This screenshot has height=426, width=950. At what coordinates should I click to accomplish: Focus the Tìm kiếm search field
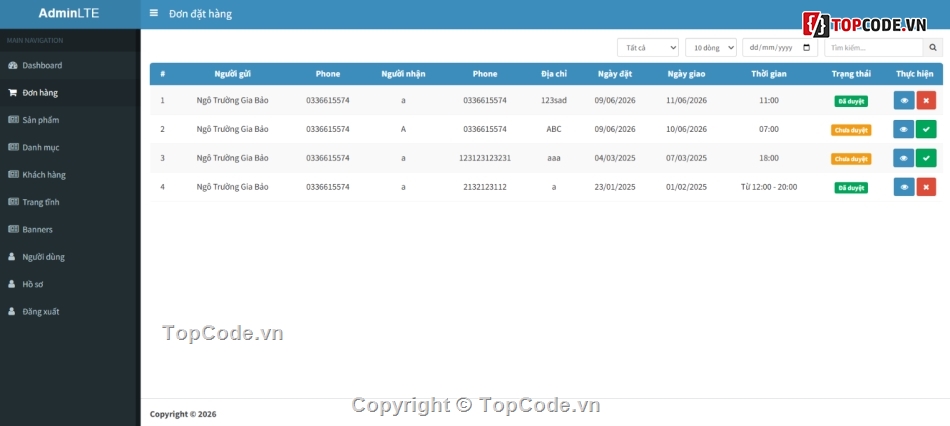click(x=874, y=47)
